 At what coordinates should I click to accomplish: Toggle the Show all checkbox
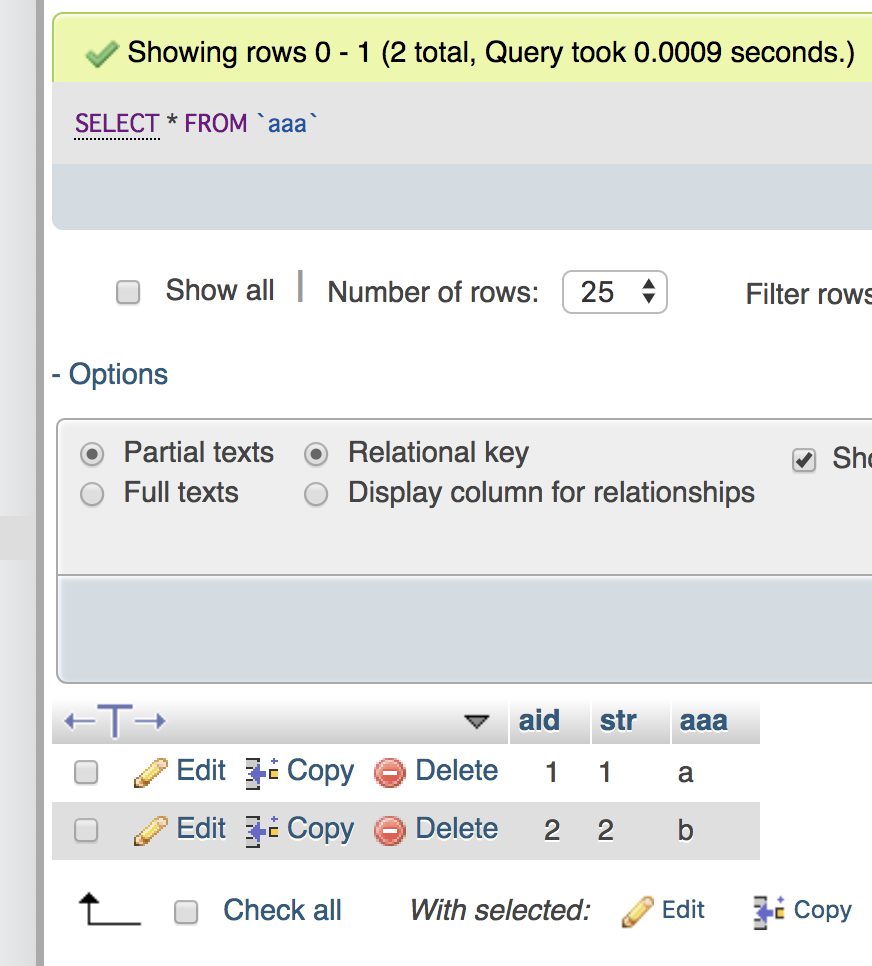click(128, 292)
